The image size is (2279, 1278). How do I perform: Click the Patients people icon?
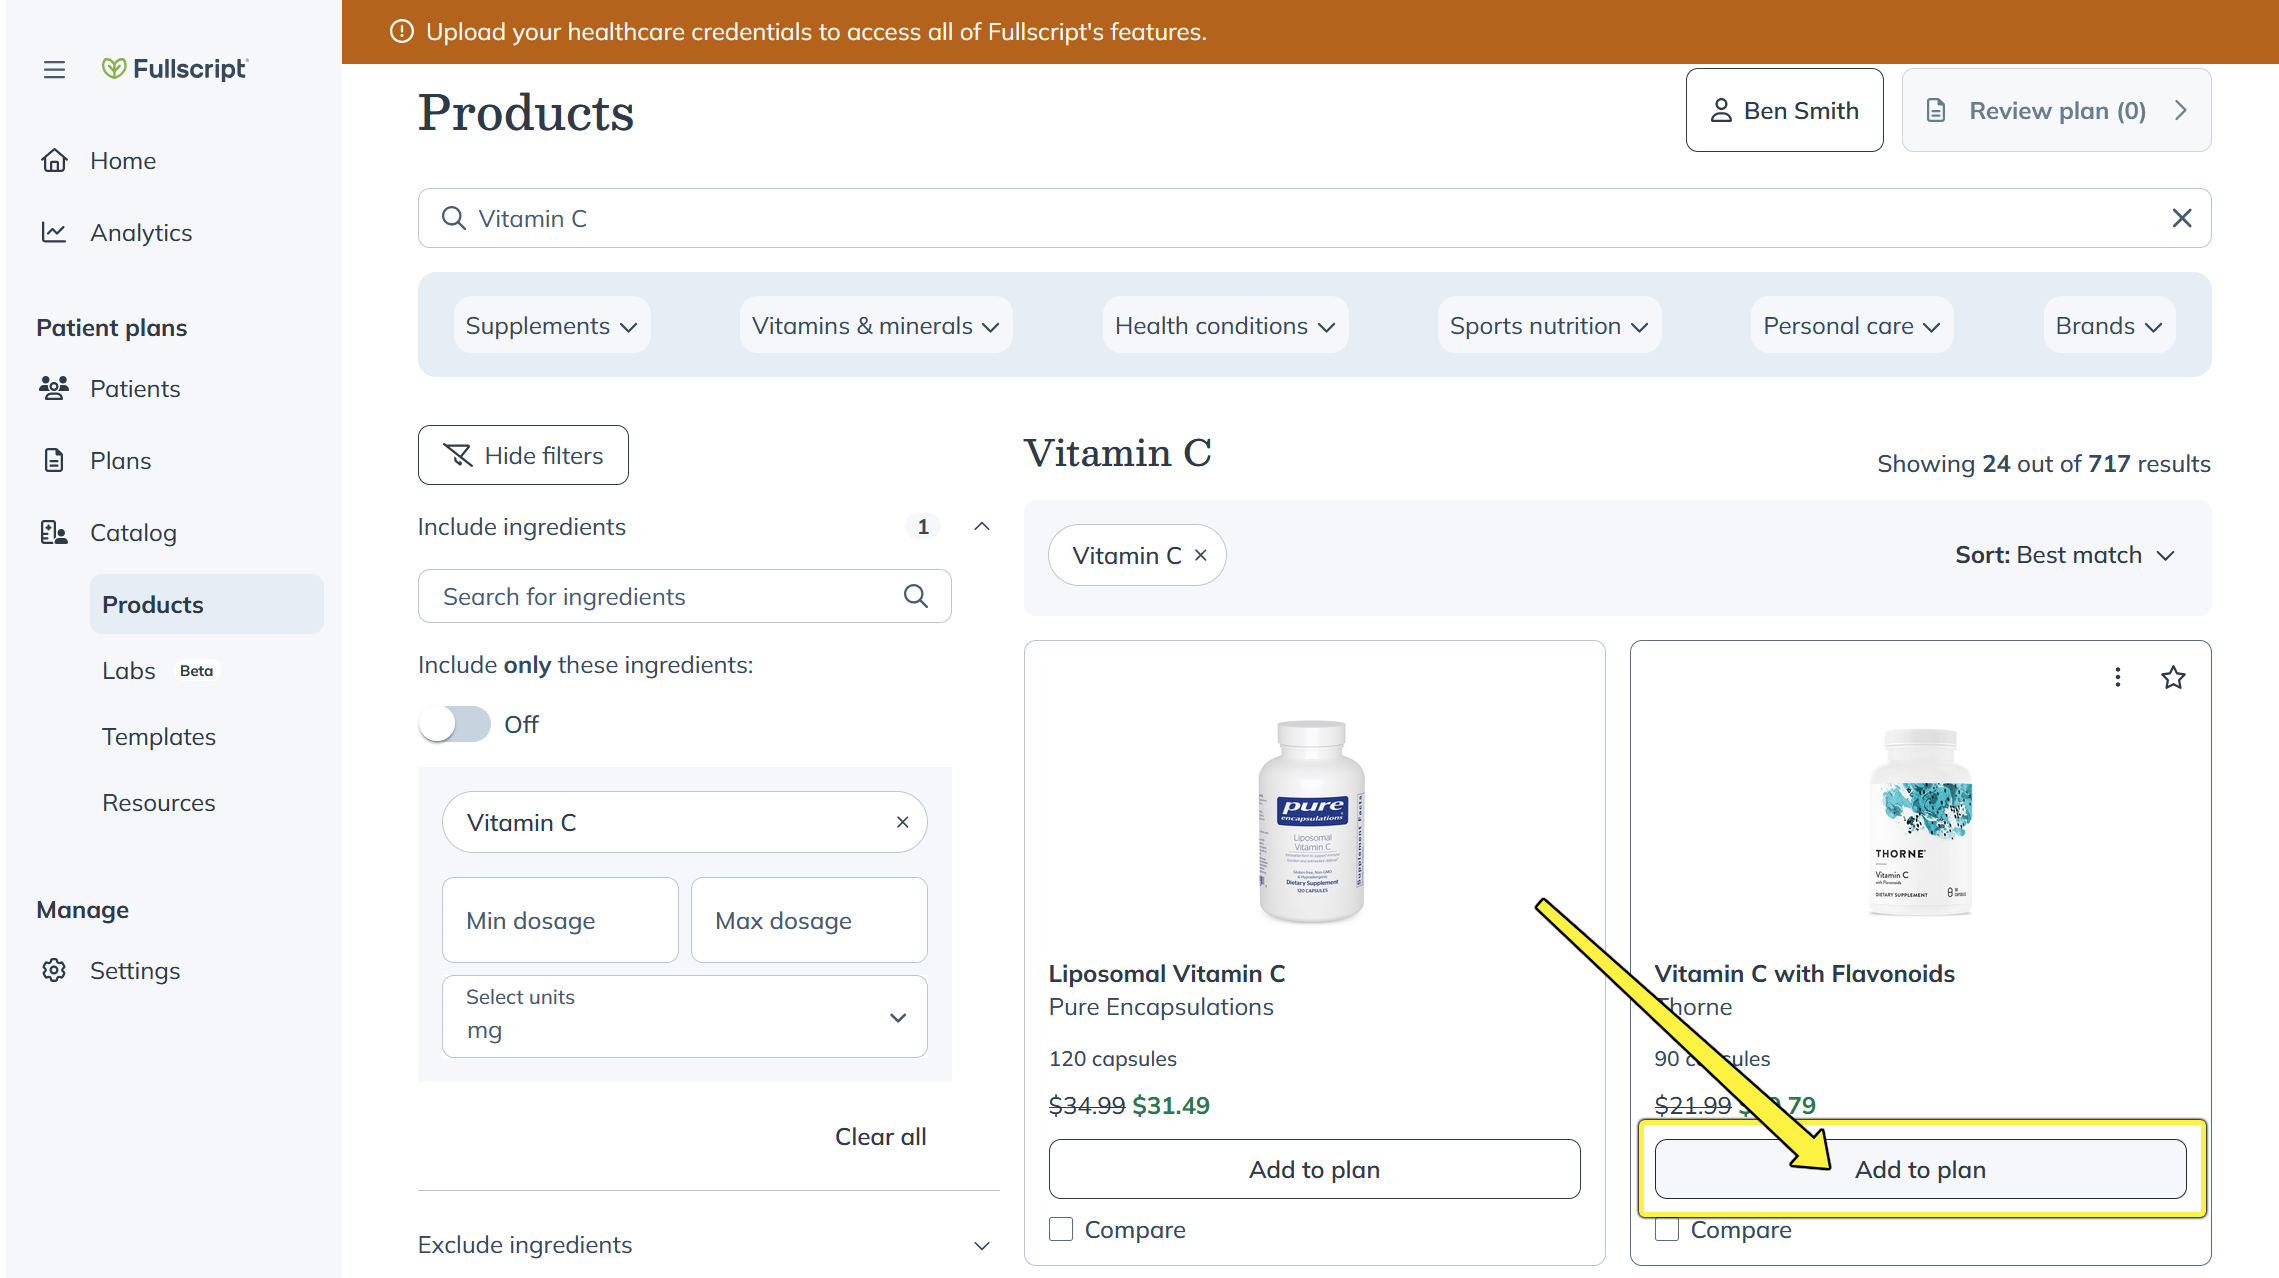coord(54,388)
